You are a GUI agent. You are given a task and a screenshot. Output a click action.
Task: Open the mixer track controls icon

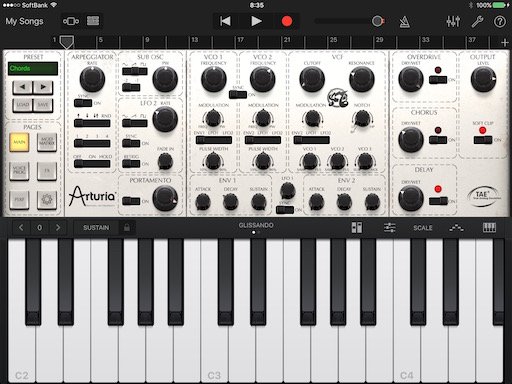tap(453, 21)
